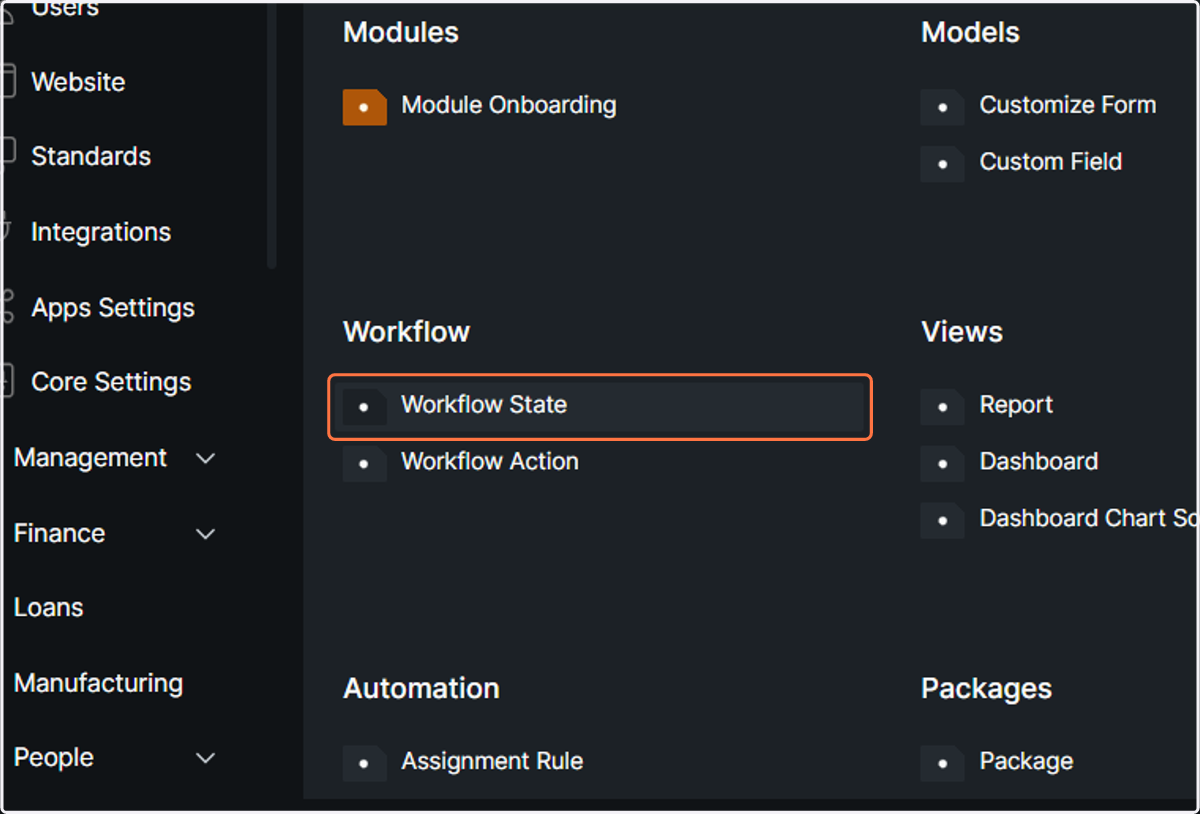The image size is (1200, 814).
Task: Open the Dashboard link
Action: [1039, 461]
